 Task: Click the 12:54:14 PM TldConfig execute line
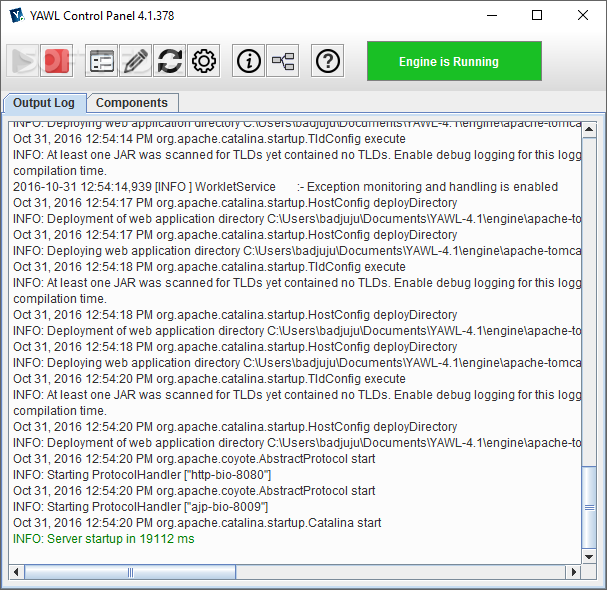click(x=209, y=139)
